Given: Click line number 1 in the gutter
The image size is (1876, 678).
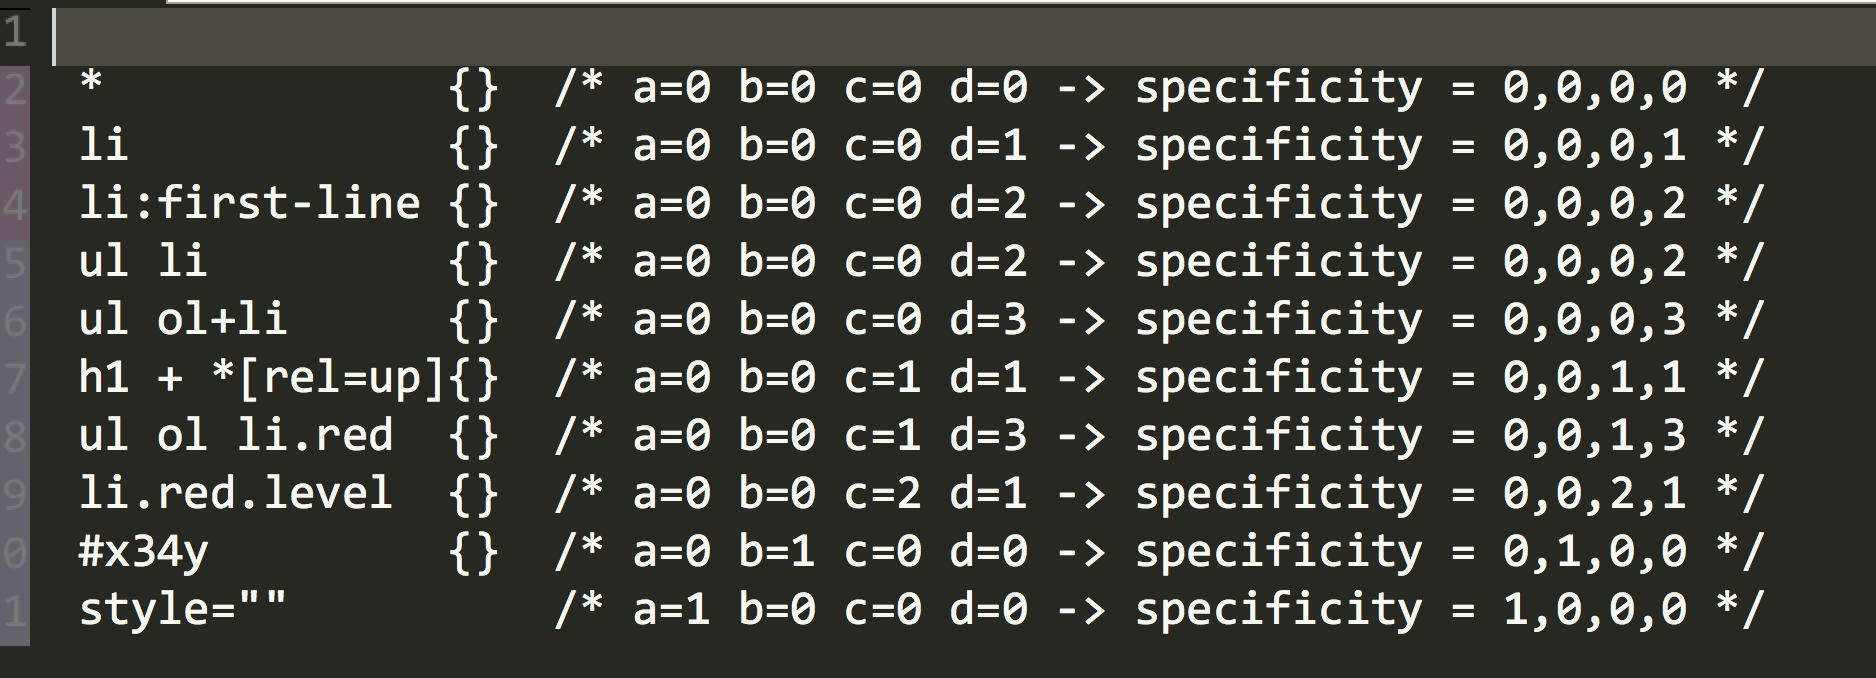Looking at the screenshot, I should tap(14, 33).
